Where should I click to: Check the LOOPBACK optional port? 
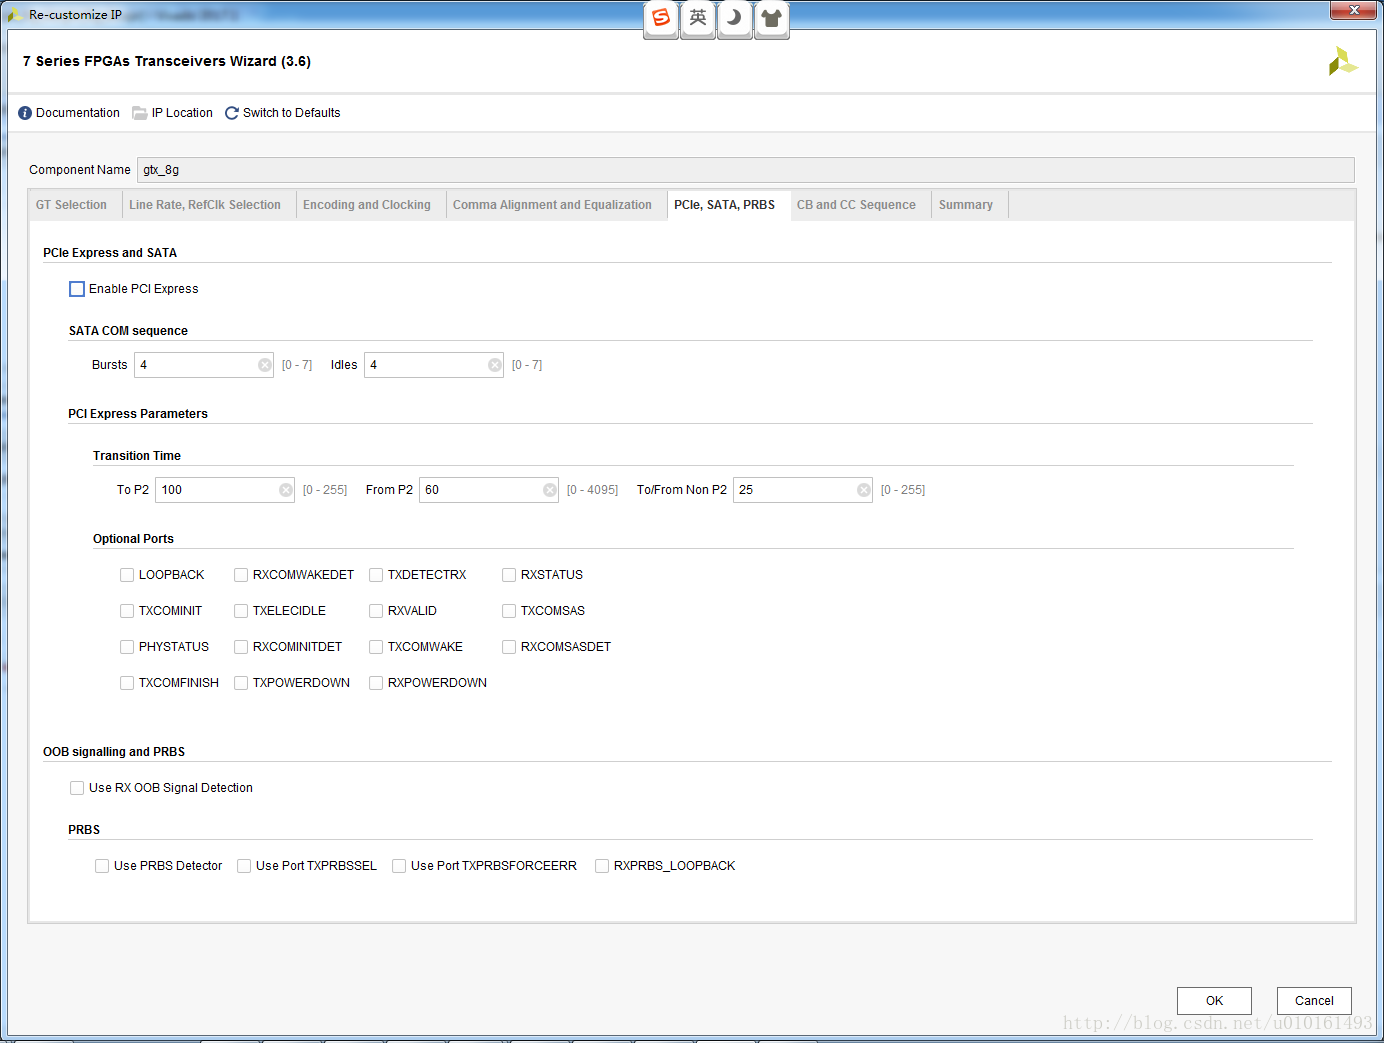[x=127, y=575]
